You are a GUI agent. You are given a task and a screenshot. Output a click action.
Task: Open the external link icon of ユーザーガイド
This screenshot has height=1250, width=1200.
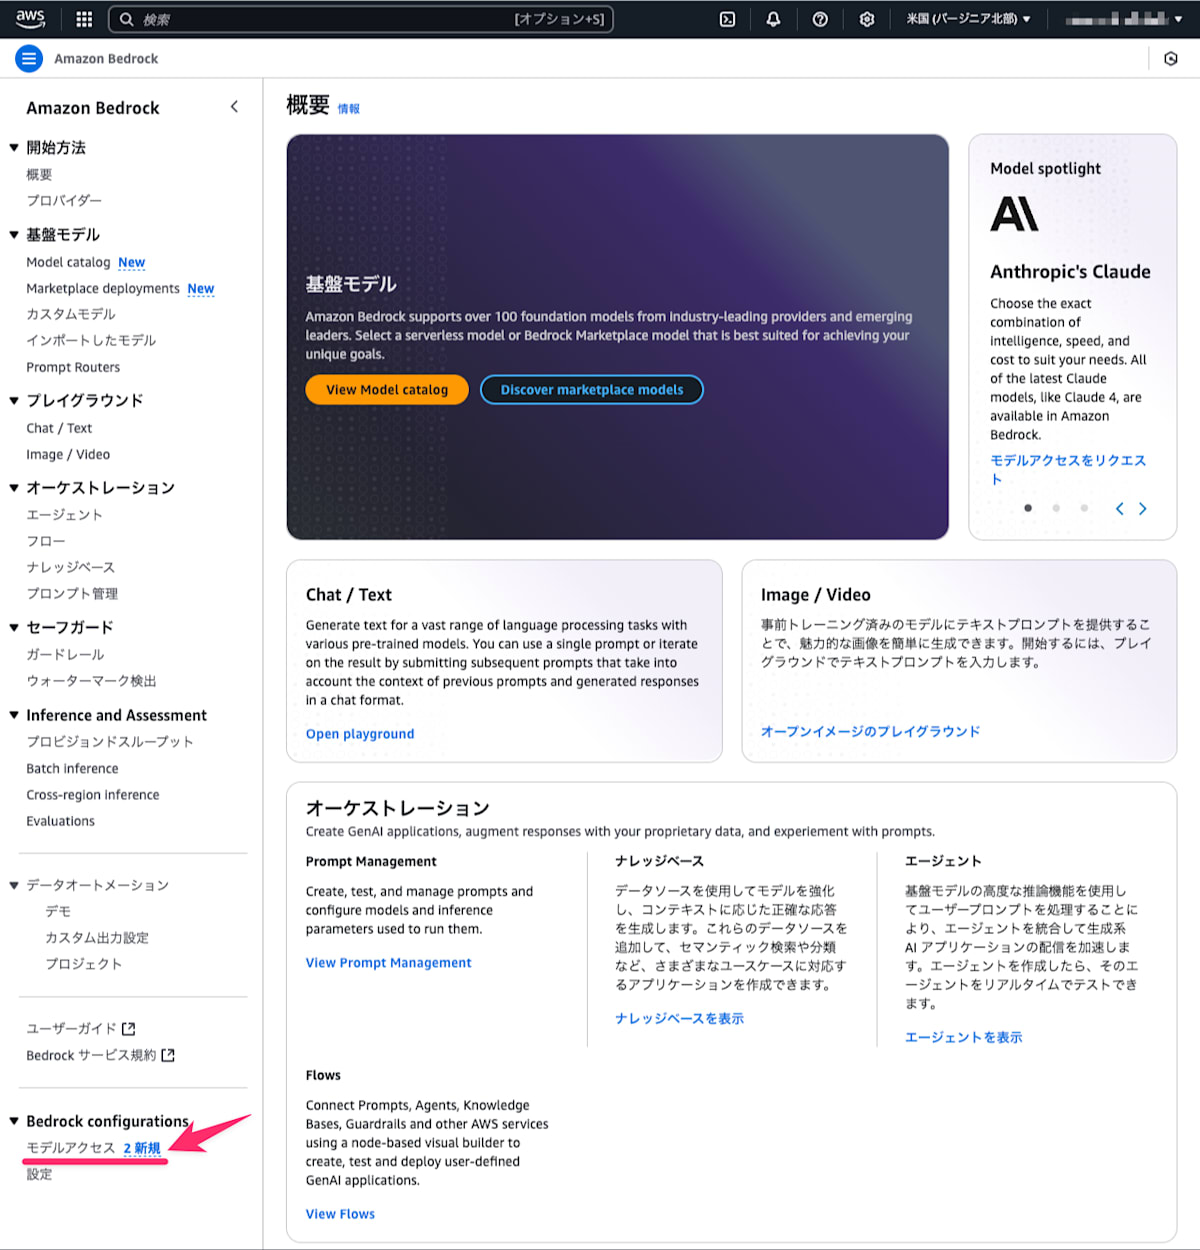tap(128, 1029)
